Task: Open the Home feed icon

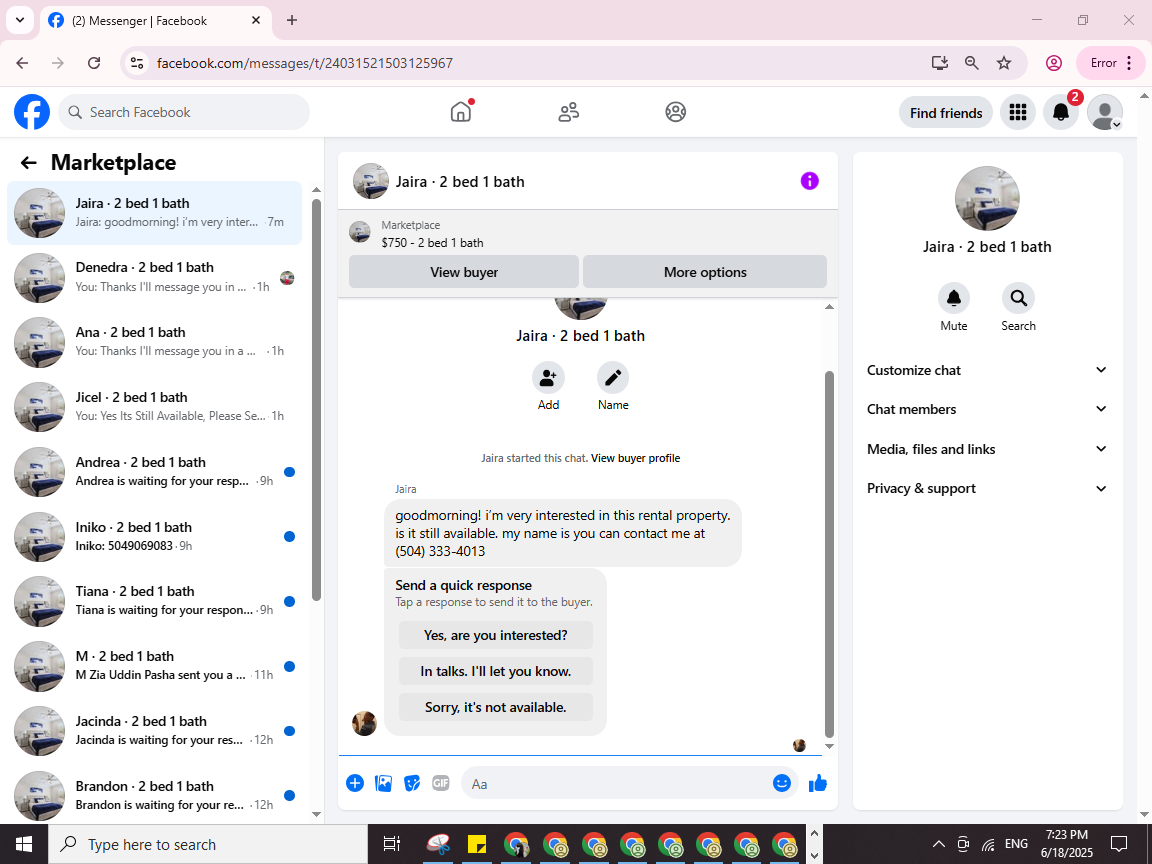Action: coord(461,112)
